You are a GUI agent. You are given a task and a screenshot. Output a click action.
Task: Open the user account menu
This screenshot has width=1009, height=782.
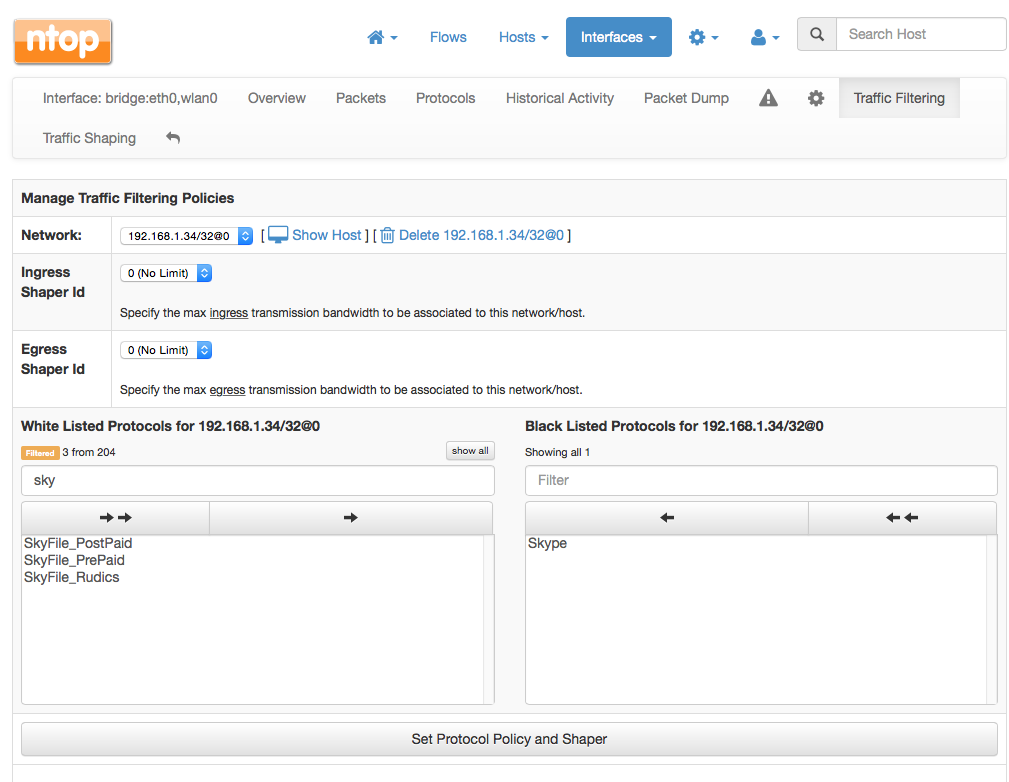pyautogui.click(x=764, y=37)
